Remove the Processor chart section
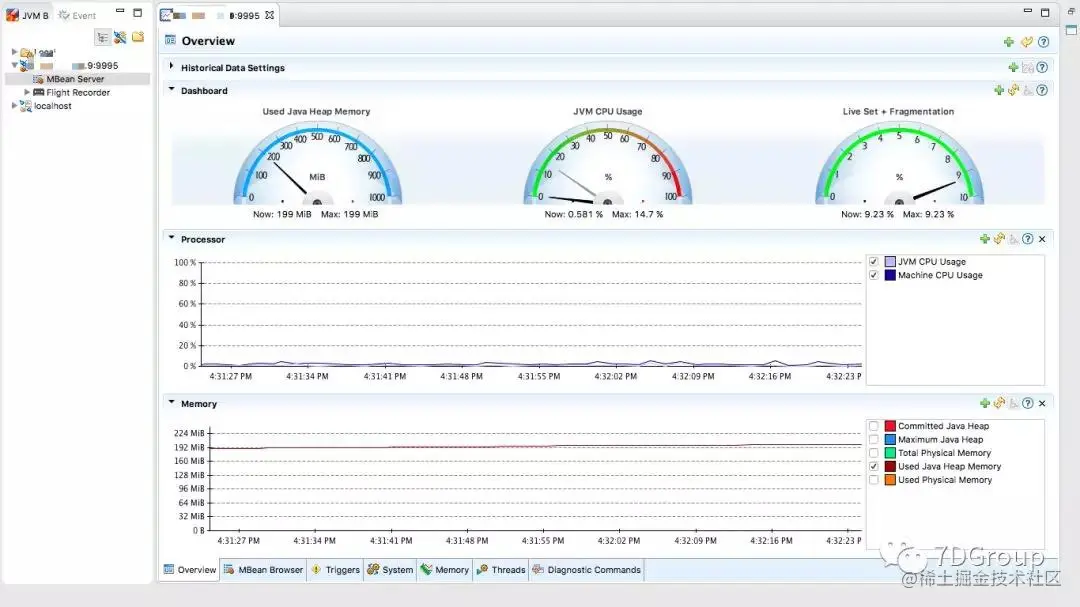This screenshot has height=607, width=1080. pyautogui.click(x=1042, y=239)
